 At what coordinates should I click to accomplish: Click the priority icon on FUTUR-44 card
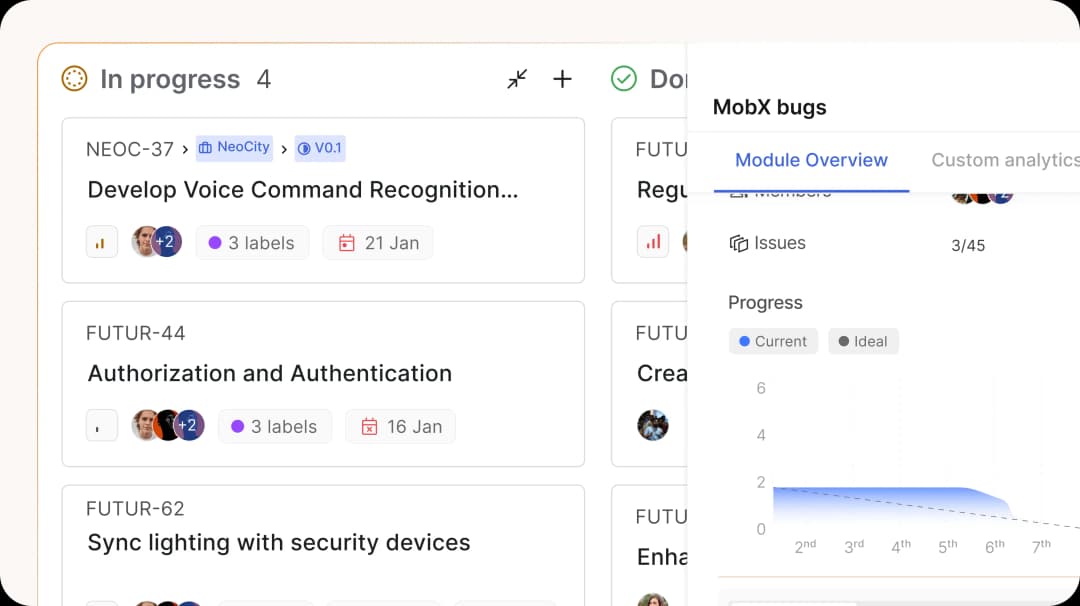[101, 425]
